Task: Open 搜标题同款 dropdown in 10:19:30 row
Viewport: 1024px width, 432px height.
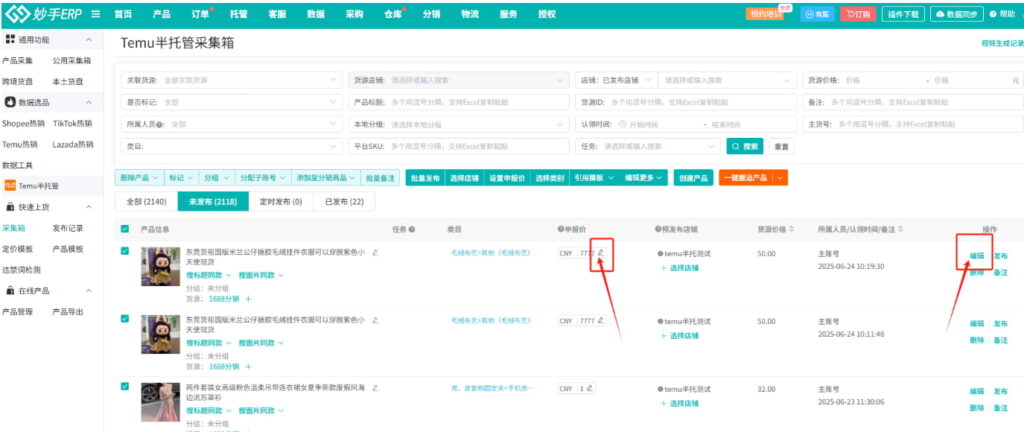Action: [x=210, y=275]
